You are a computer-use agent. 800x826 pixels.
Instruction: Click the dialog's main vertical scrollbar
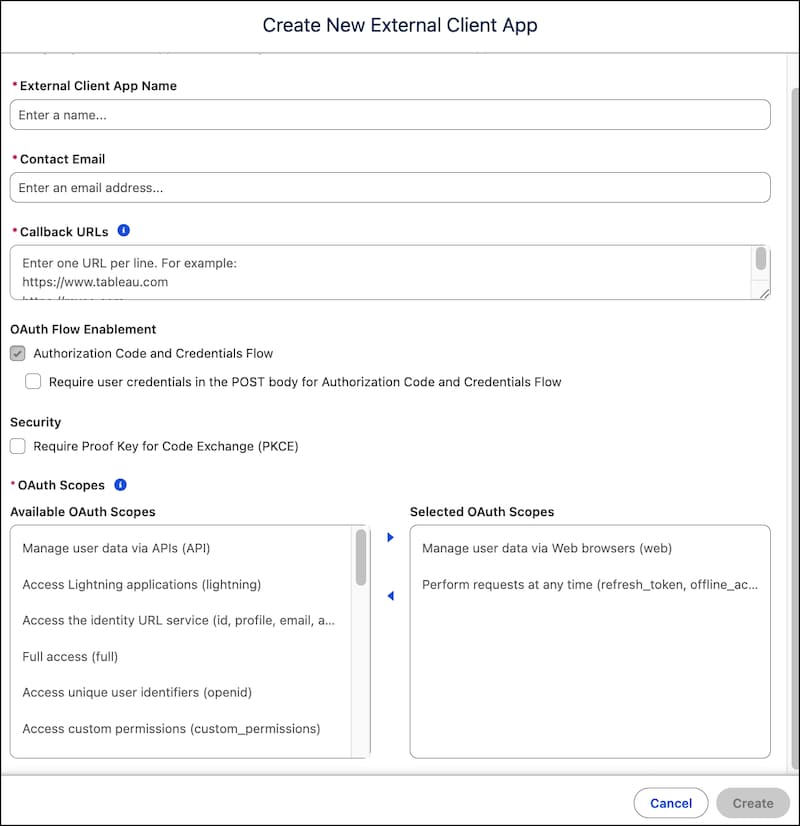tap(795, 429)
